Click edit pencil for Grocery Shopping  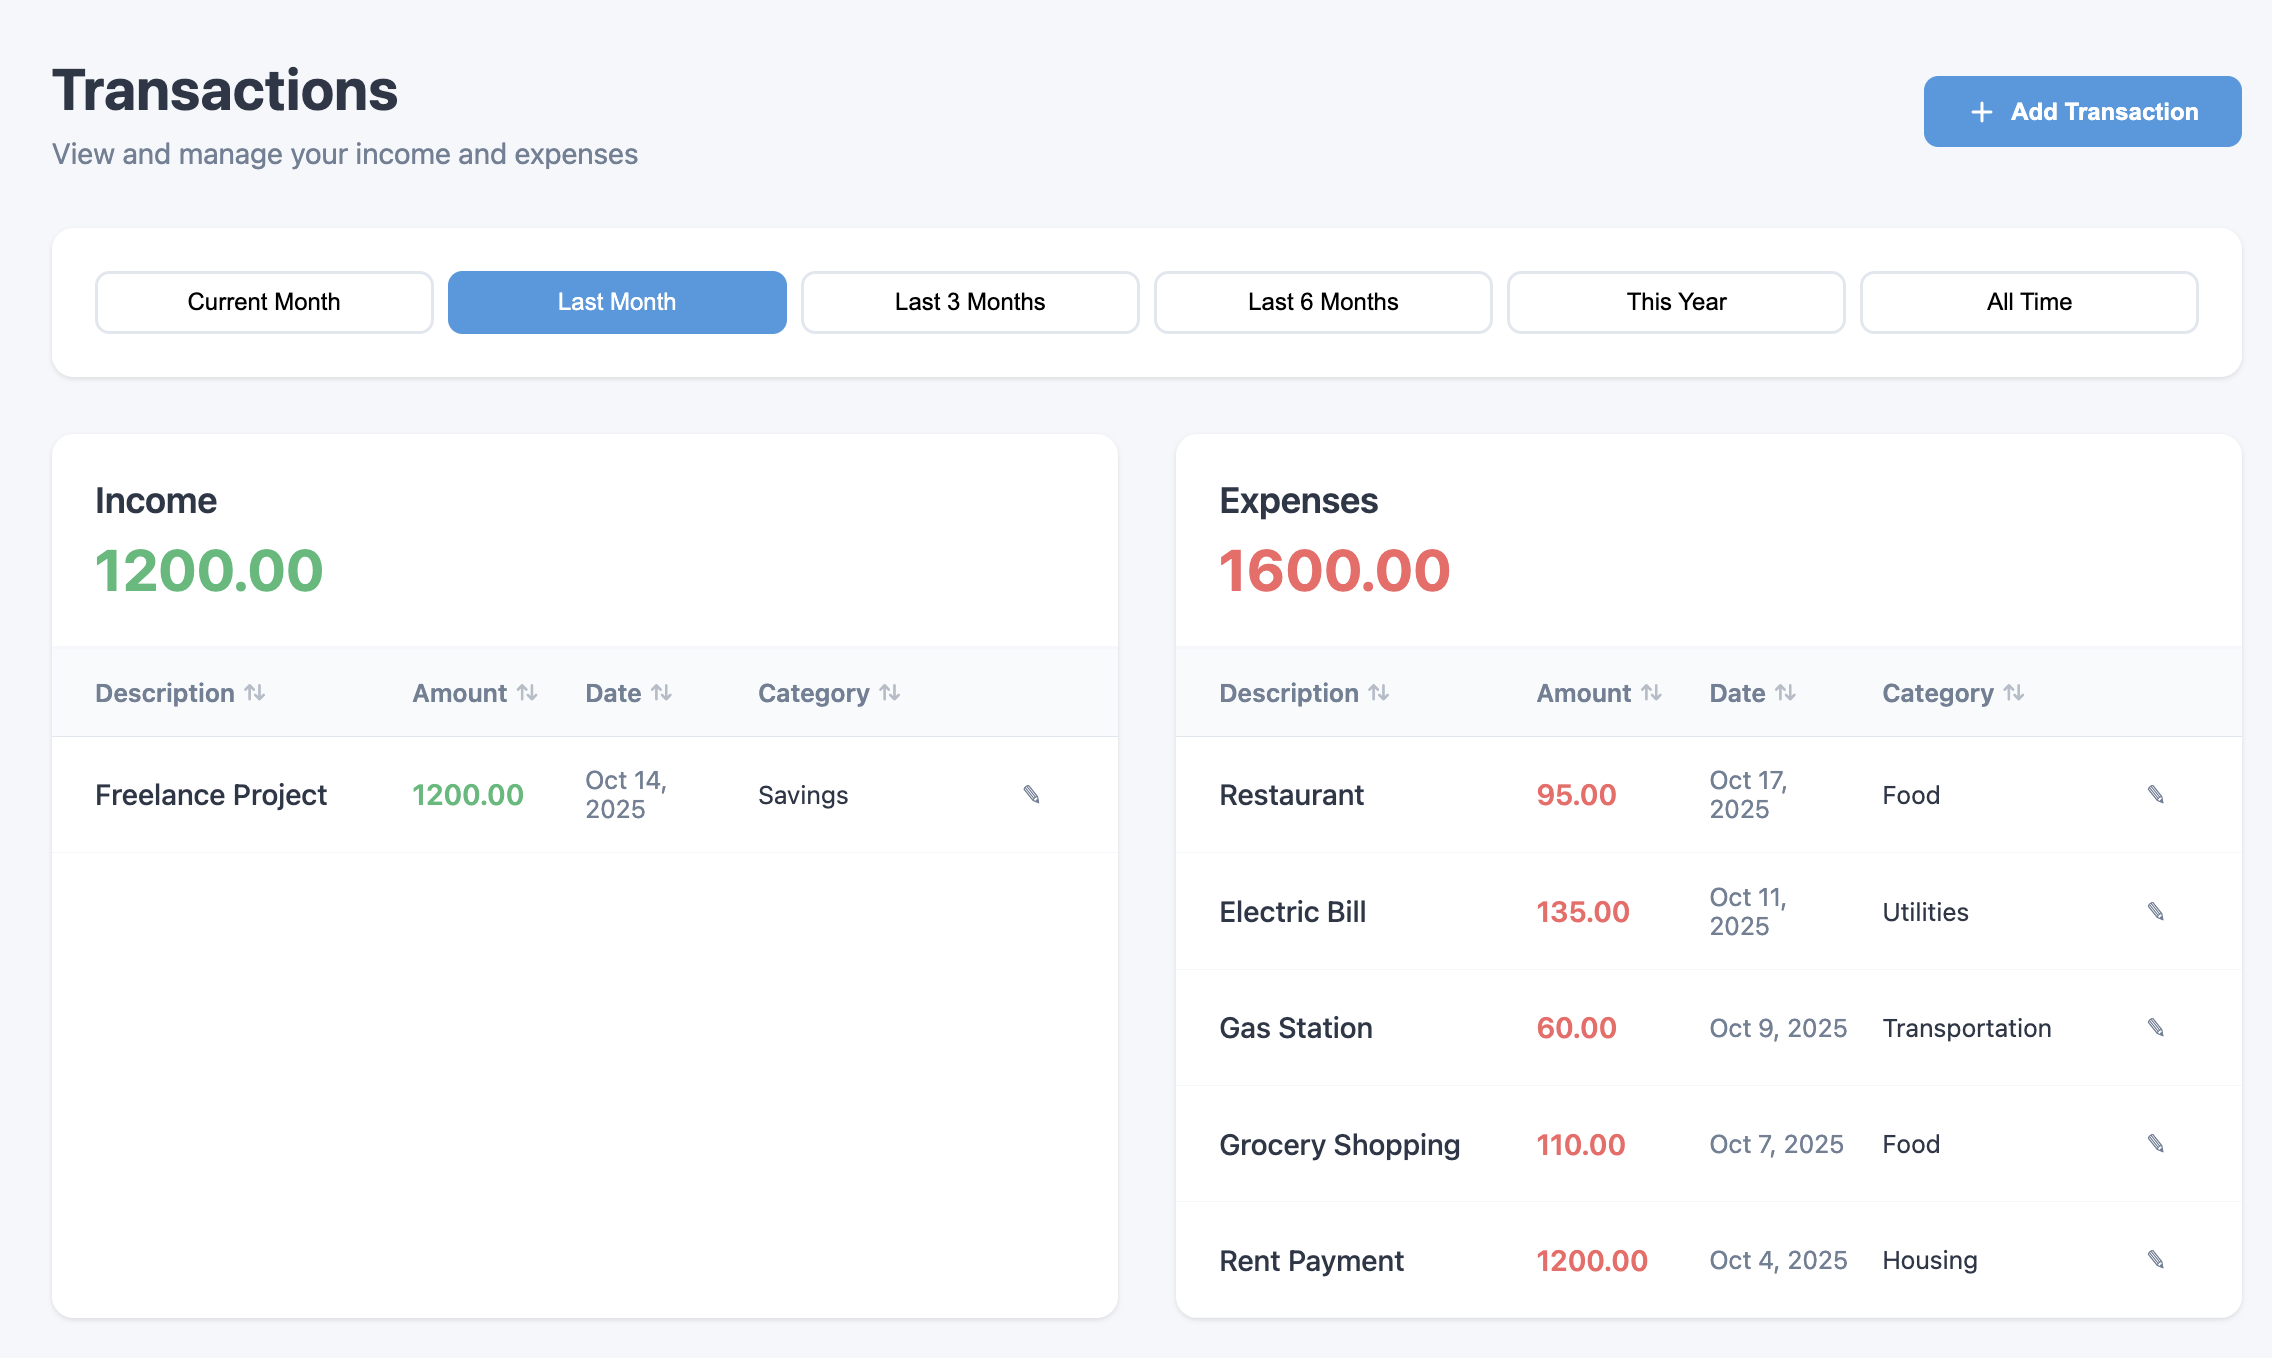[x=2155, y=1143]
